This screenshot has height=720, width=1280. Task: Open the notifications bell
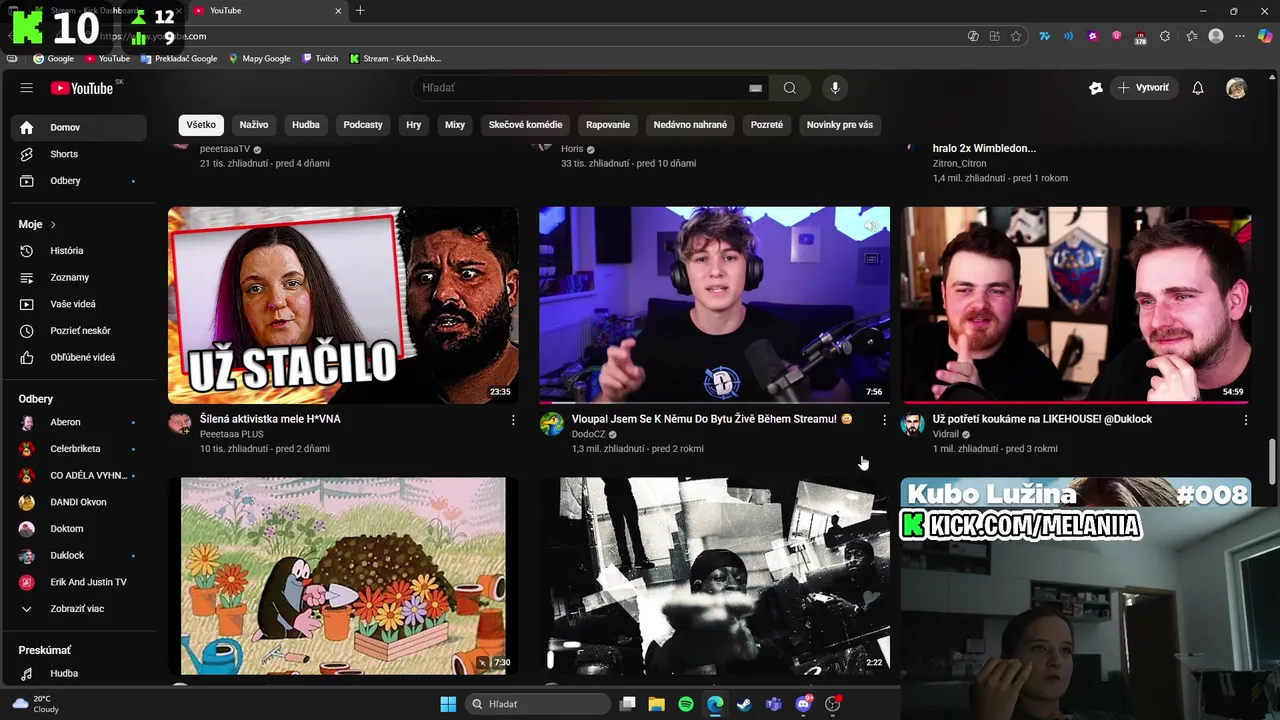coord(1198,88)
